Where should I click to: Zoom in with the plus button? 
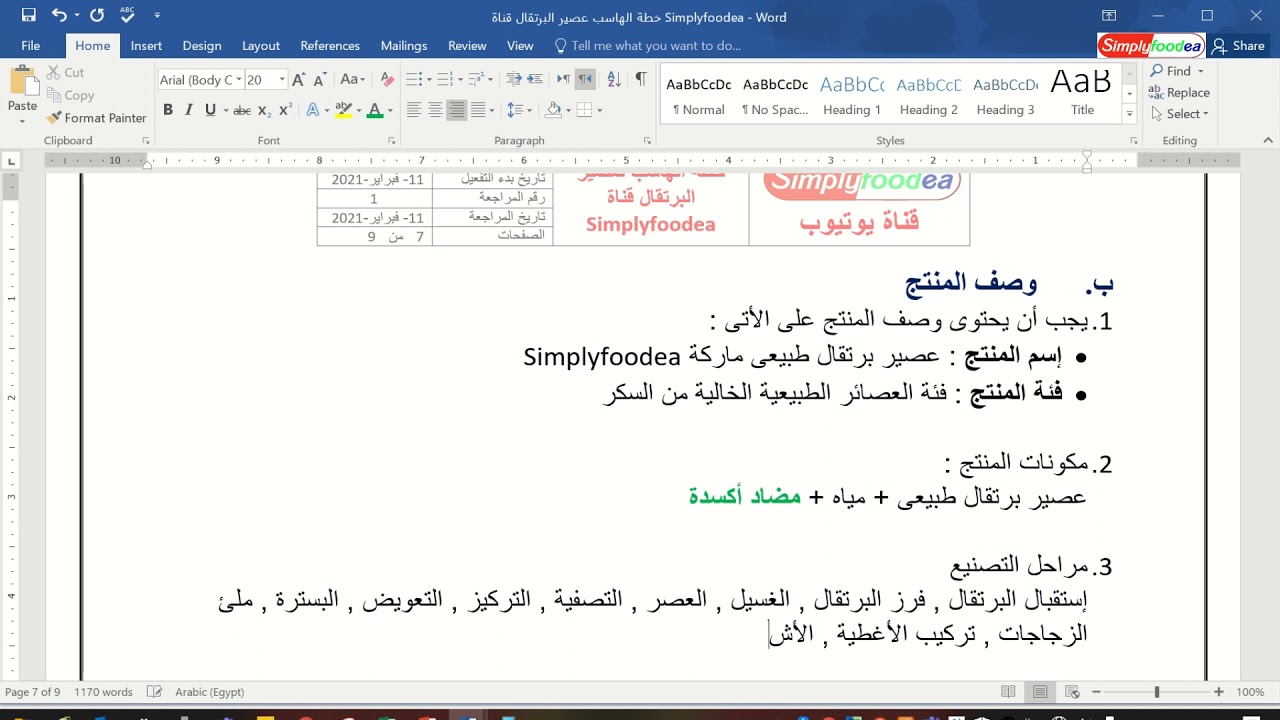coord(1218,692)
